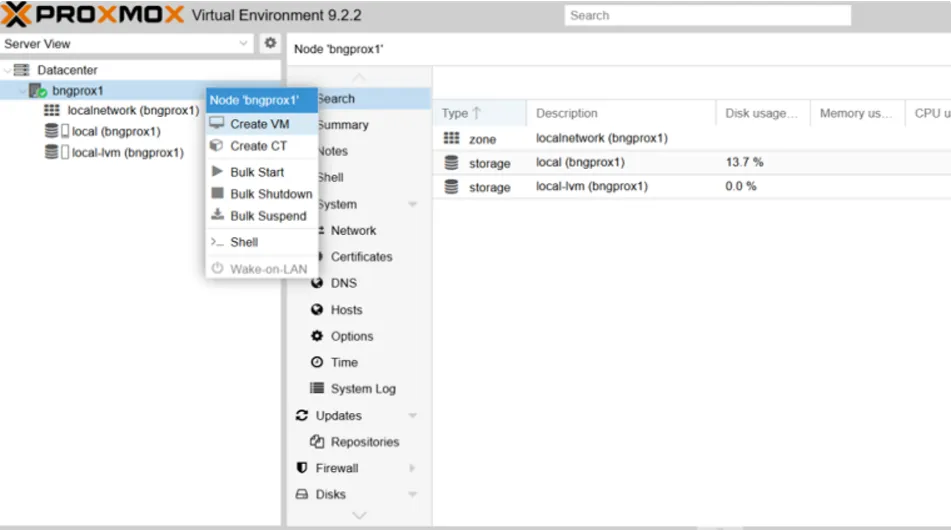
Task: Click the Repositories copy icon
Action: 317,441
